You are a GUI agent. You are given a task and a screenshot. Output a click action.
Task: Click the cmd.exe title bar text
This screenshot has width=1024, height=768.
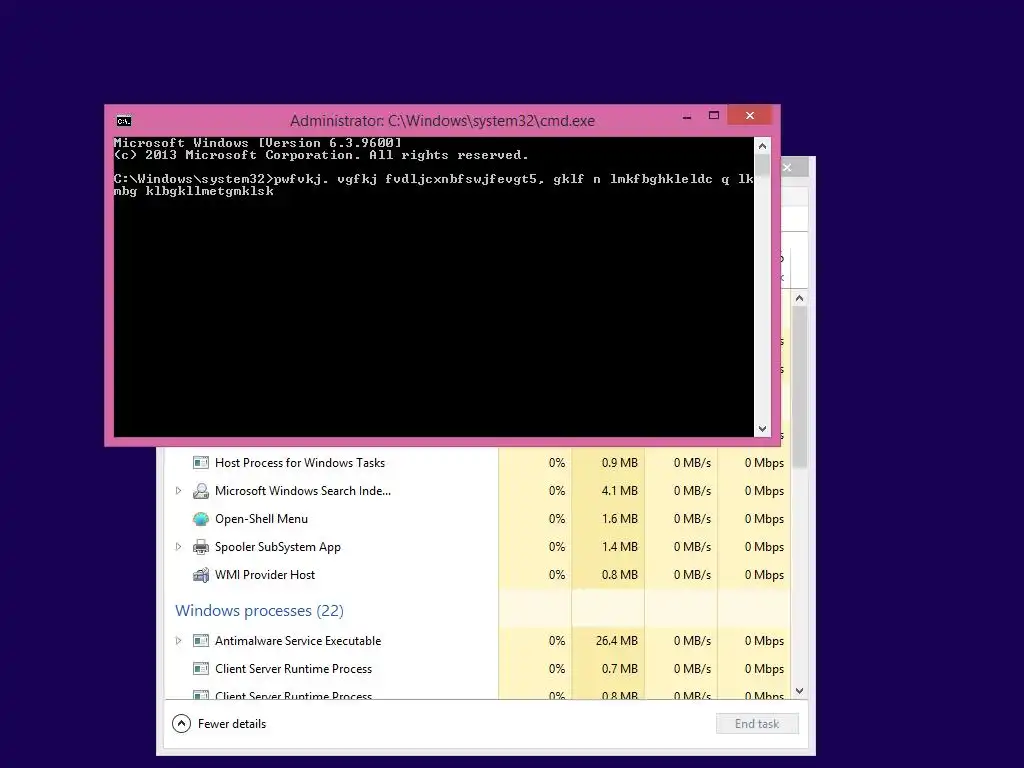[442, 121]
